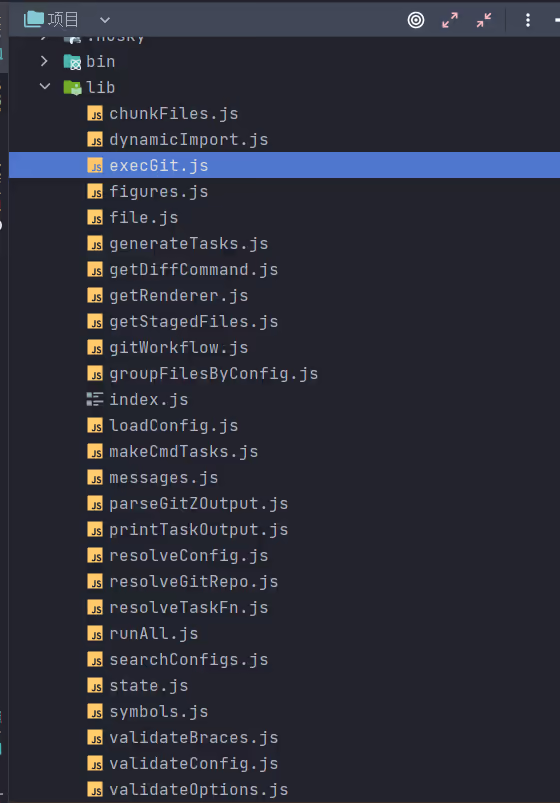Collapse the lib folder chevron
This screenshot has height=803, width=560.
pos(45,87)
